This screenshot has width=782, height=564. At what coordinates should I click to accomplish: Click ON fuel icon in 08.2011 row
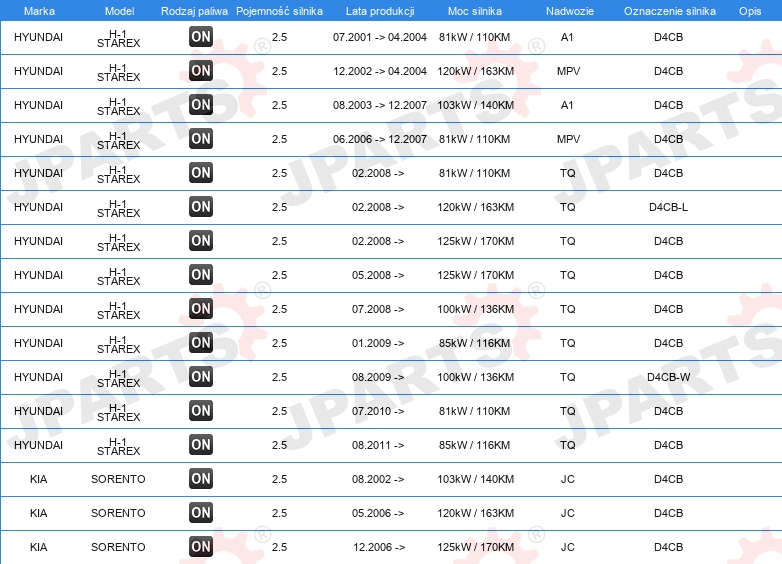pyautogui.click(x=201, y=444)
